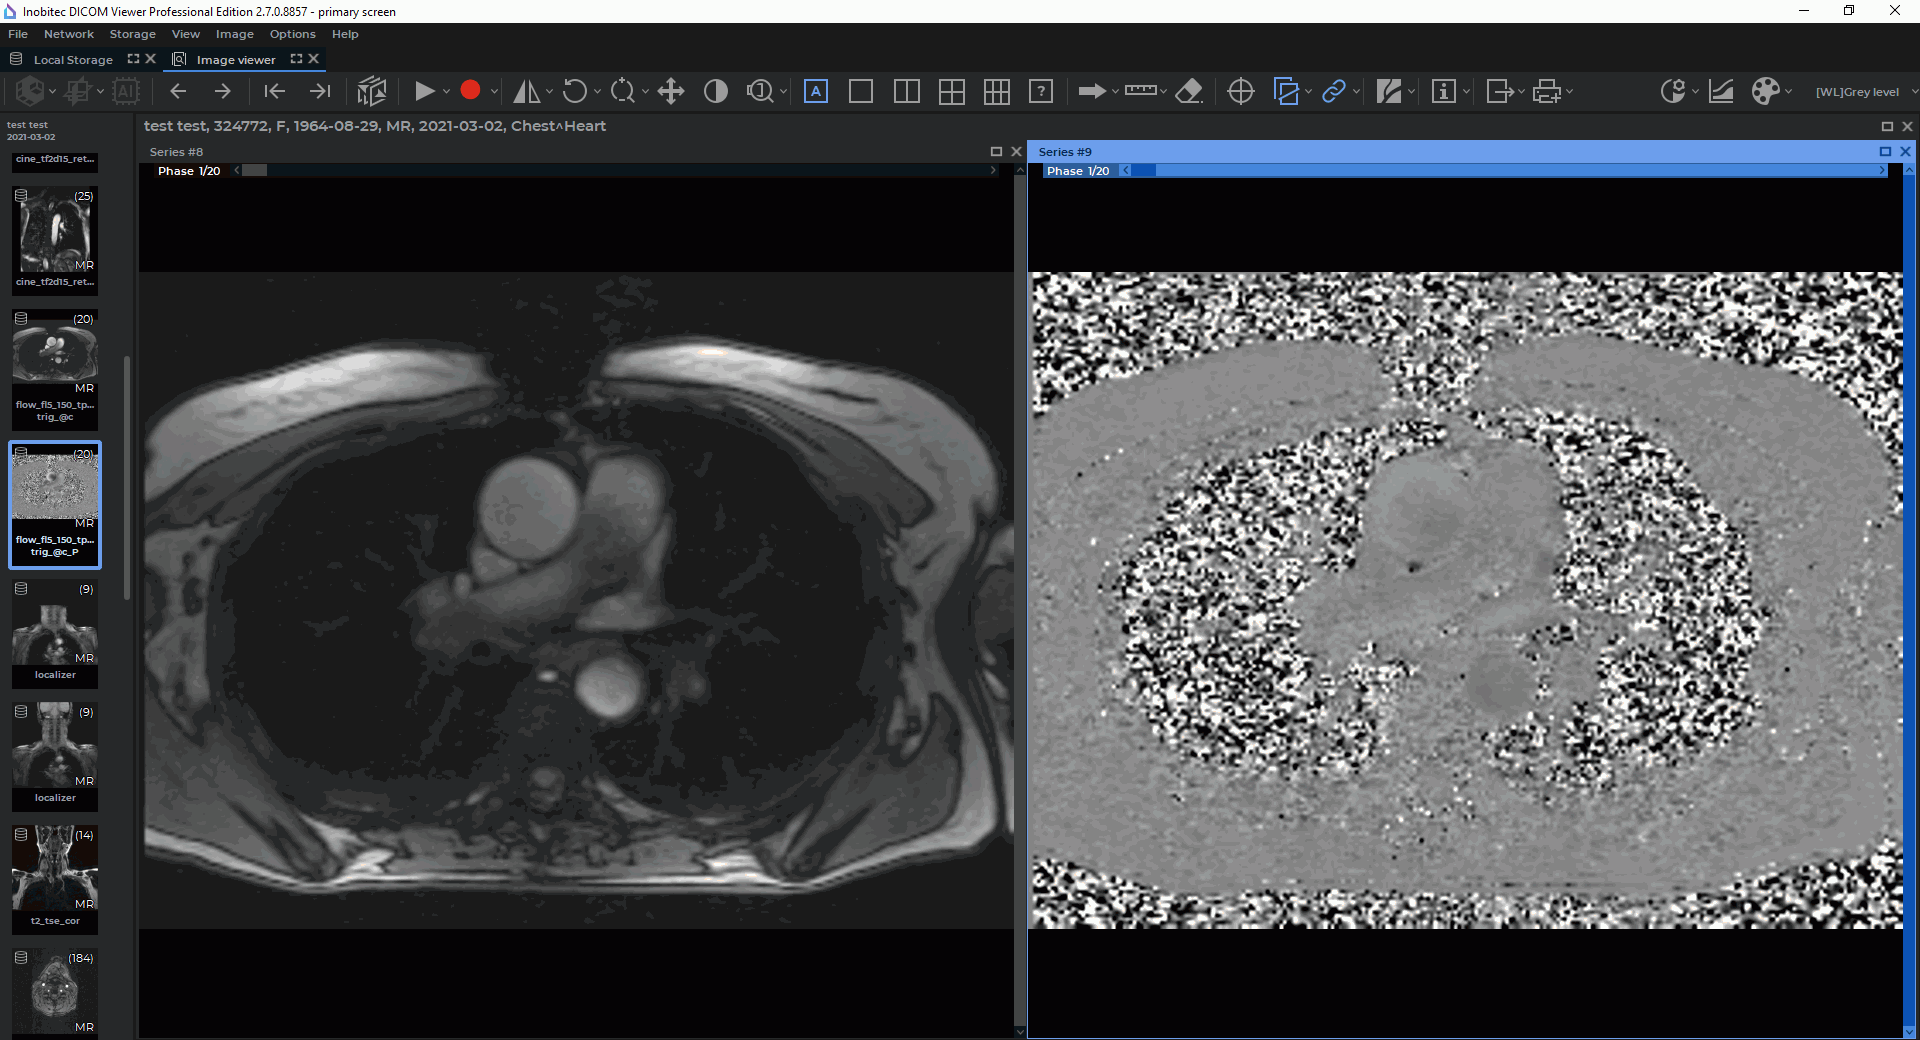The image size is (1920, 1040).
Task: Select the flip image tool
Action: point(526,91)
